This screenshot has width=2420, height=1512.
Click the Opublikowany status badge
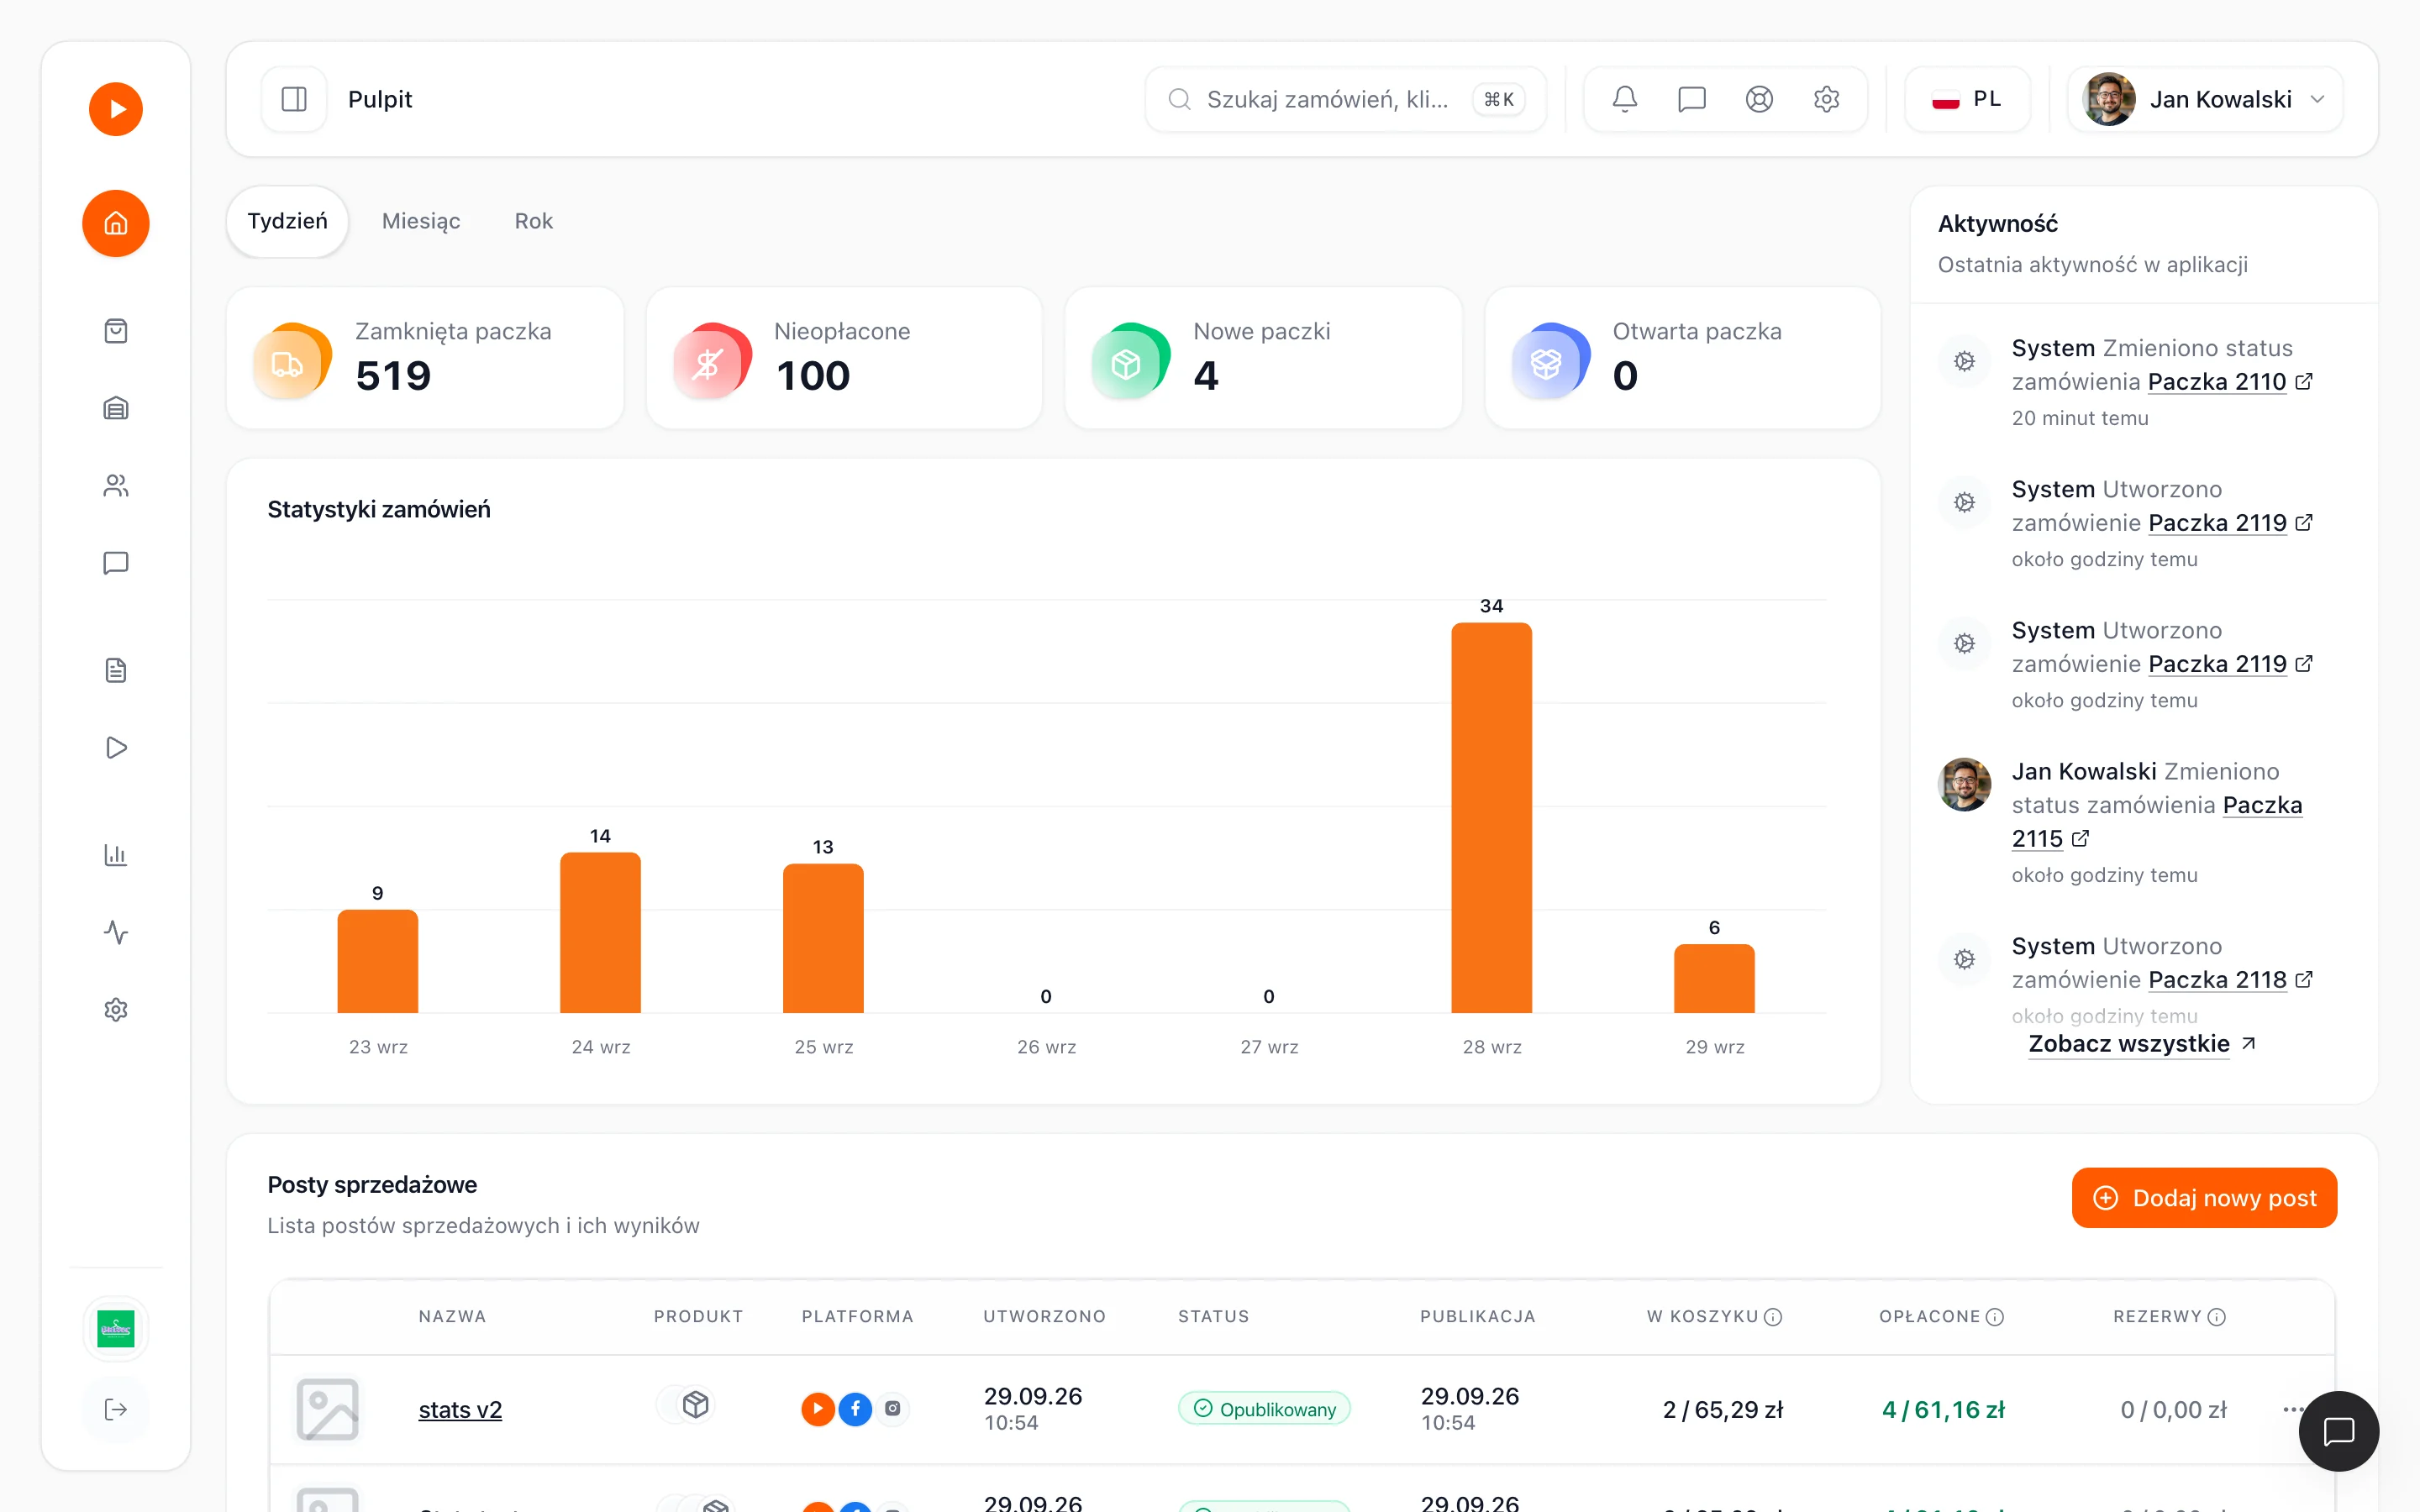1264,1409
